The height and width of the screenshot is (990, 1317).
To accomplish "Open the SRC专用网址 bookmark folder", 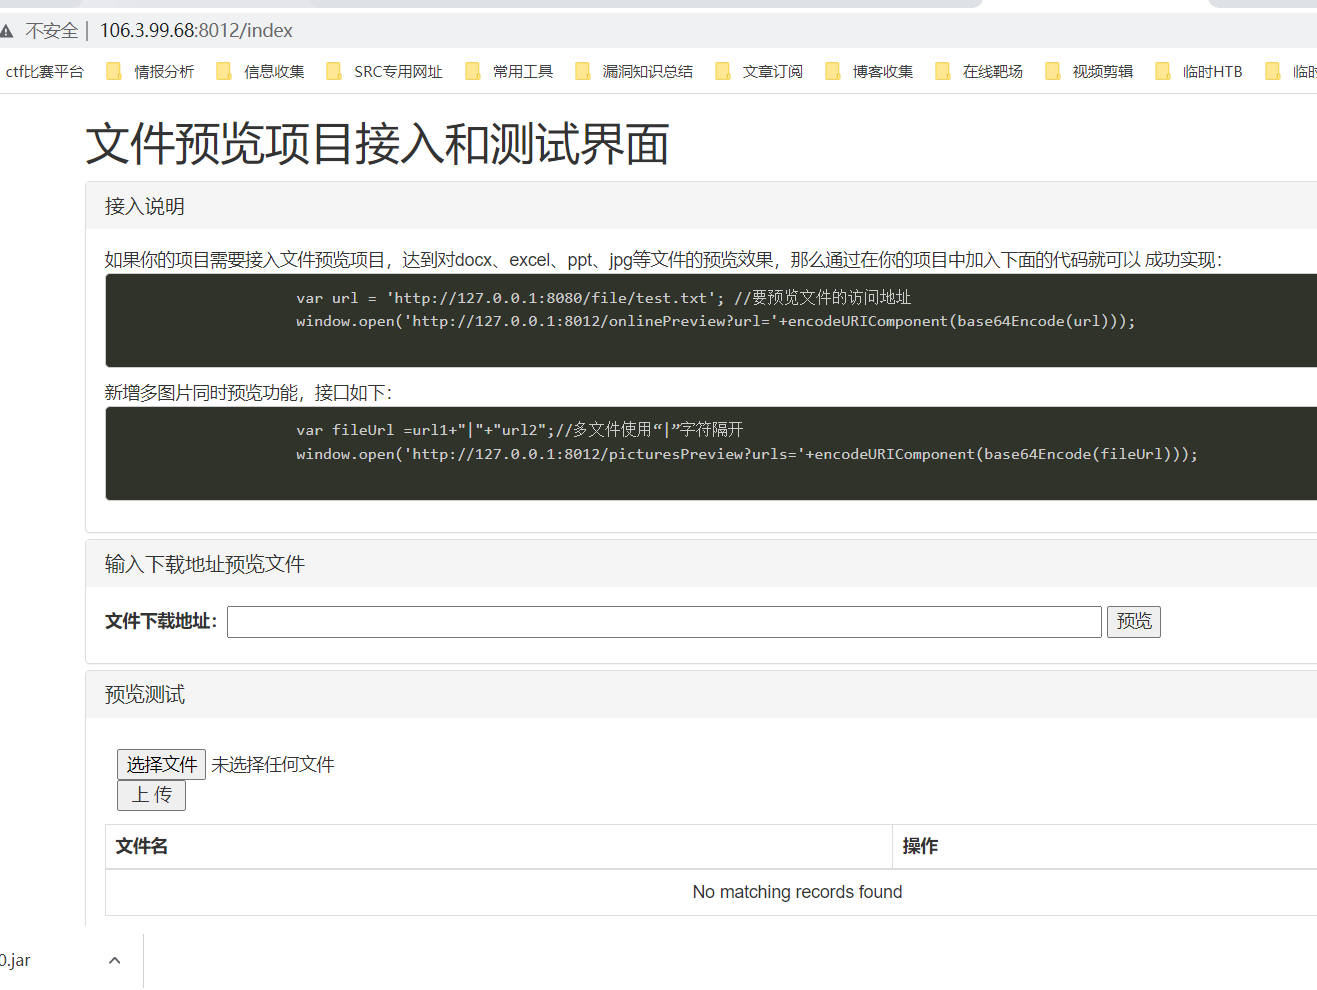I will (385, 72).
